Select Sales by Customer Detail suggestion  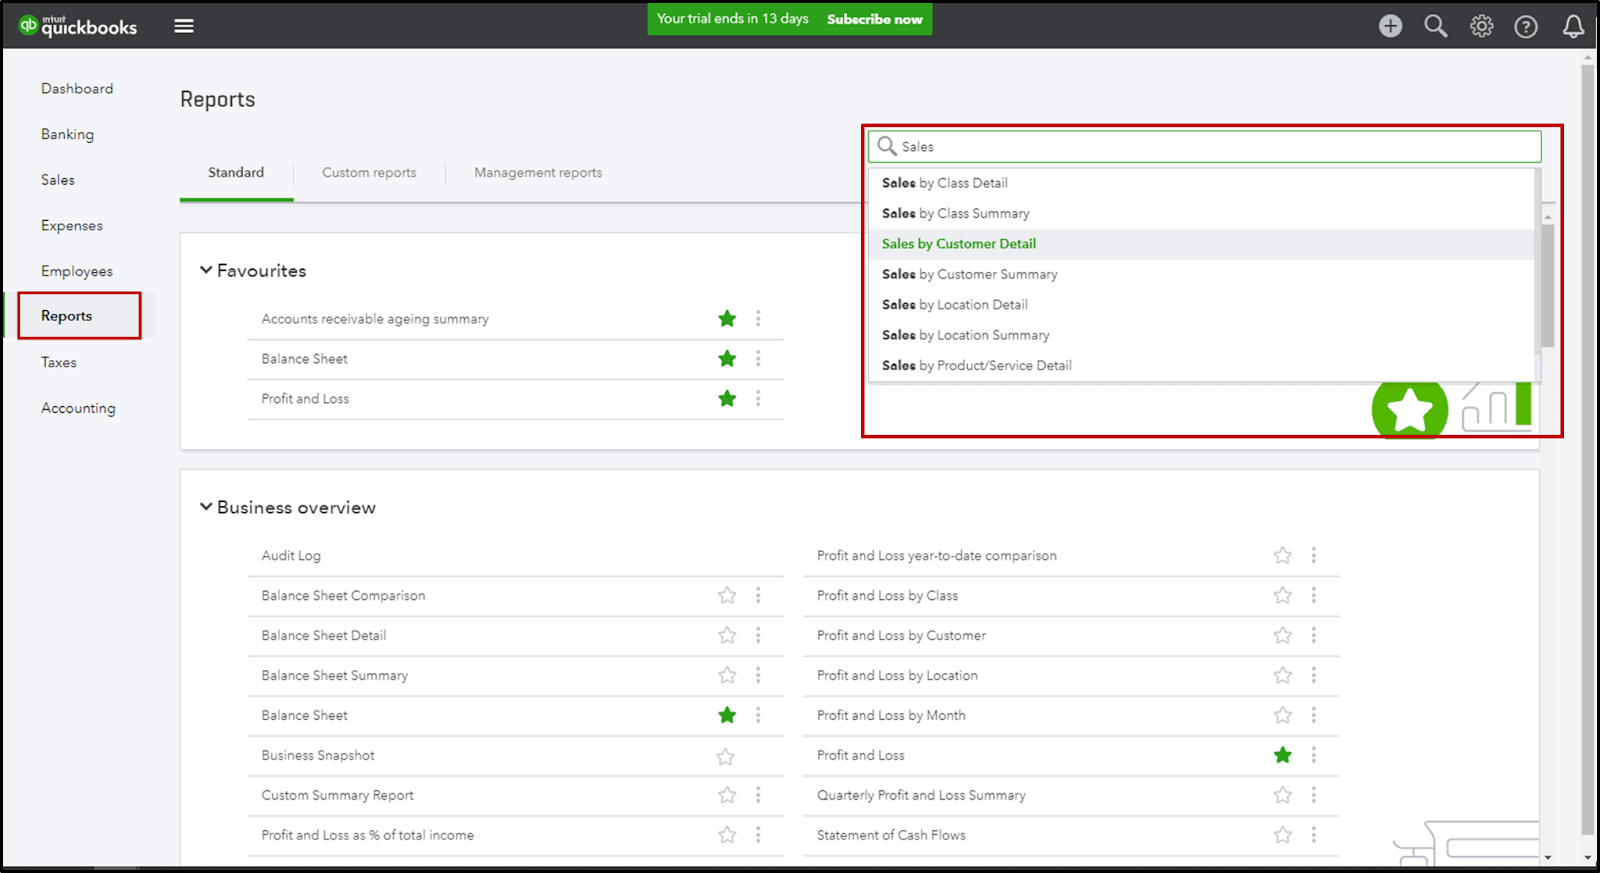[1202, 244]
